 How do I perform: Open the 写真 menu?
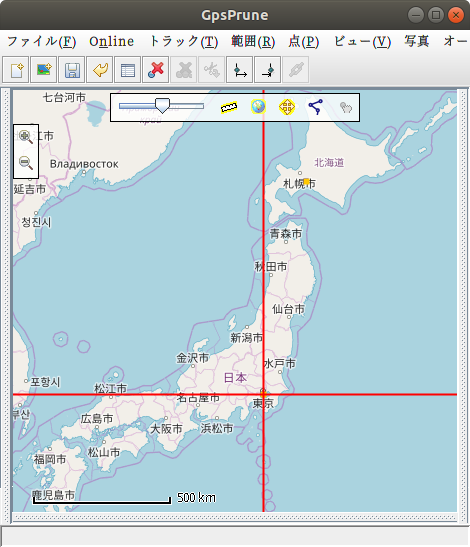(x=417, y=42)
